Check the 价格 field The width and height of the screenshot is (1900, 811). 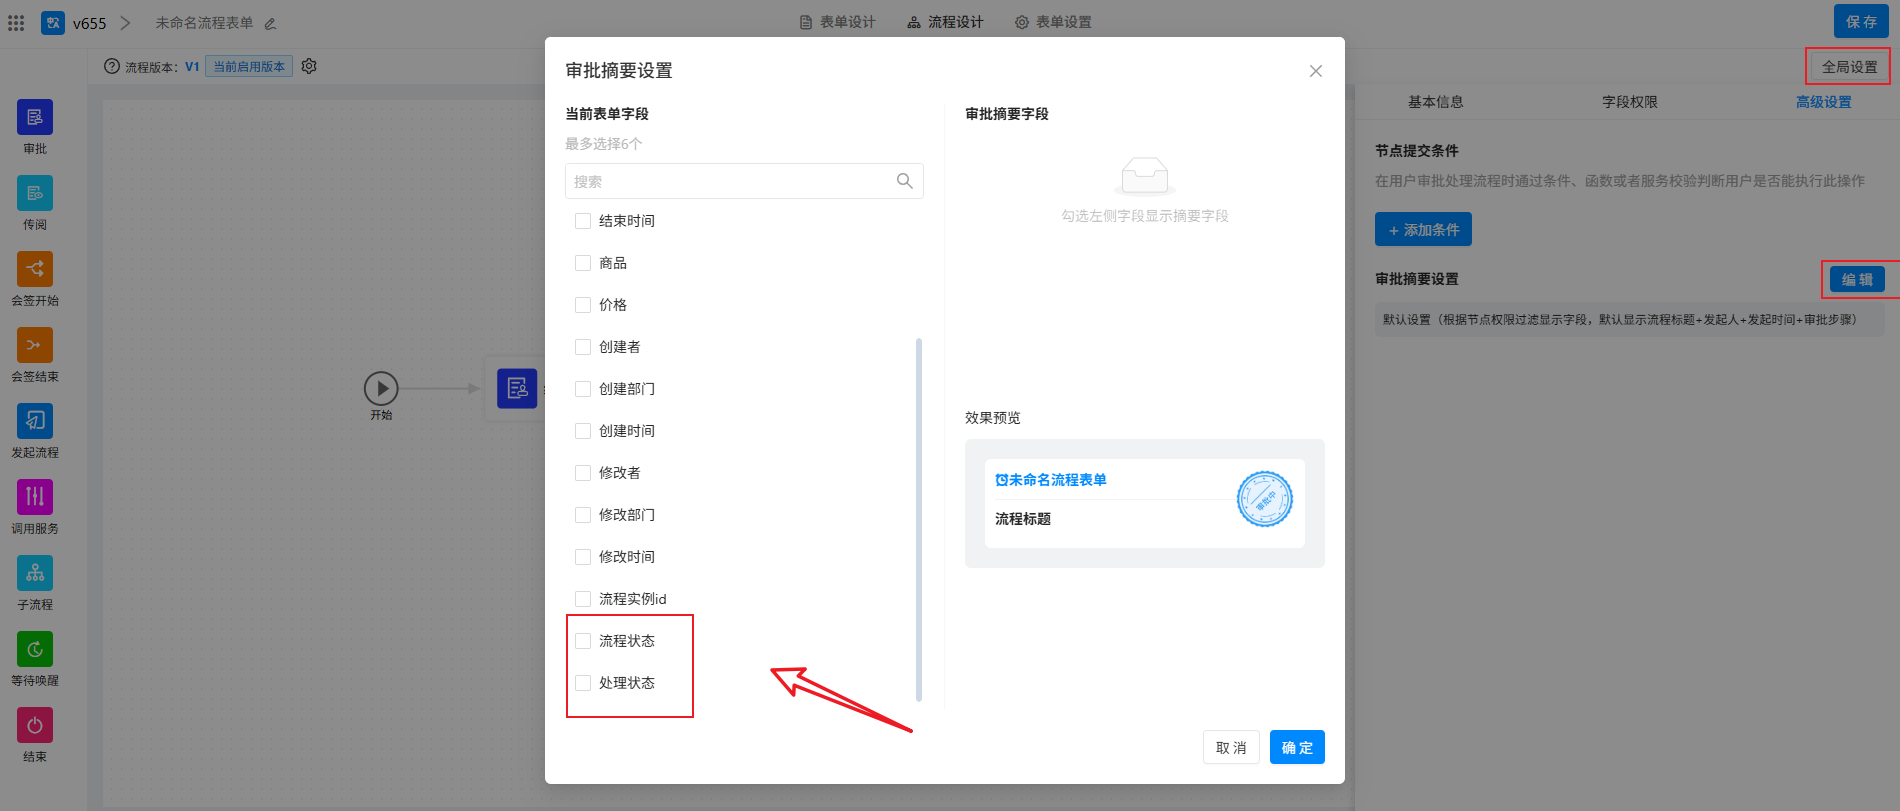[x=583, y=305]
